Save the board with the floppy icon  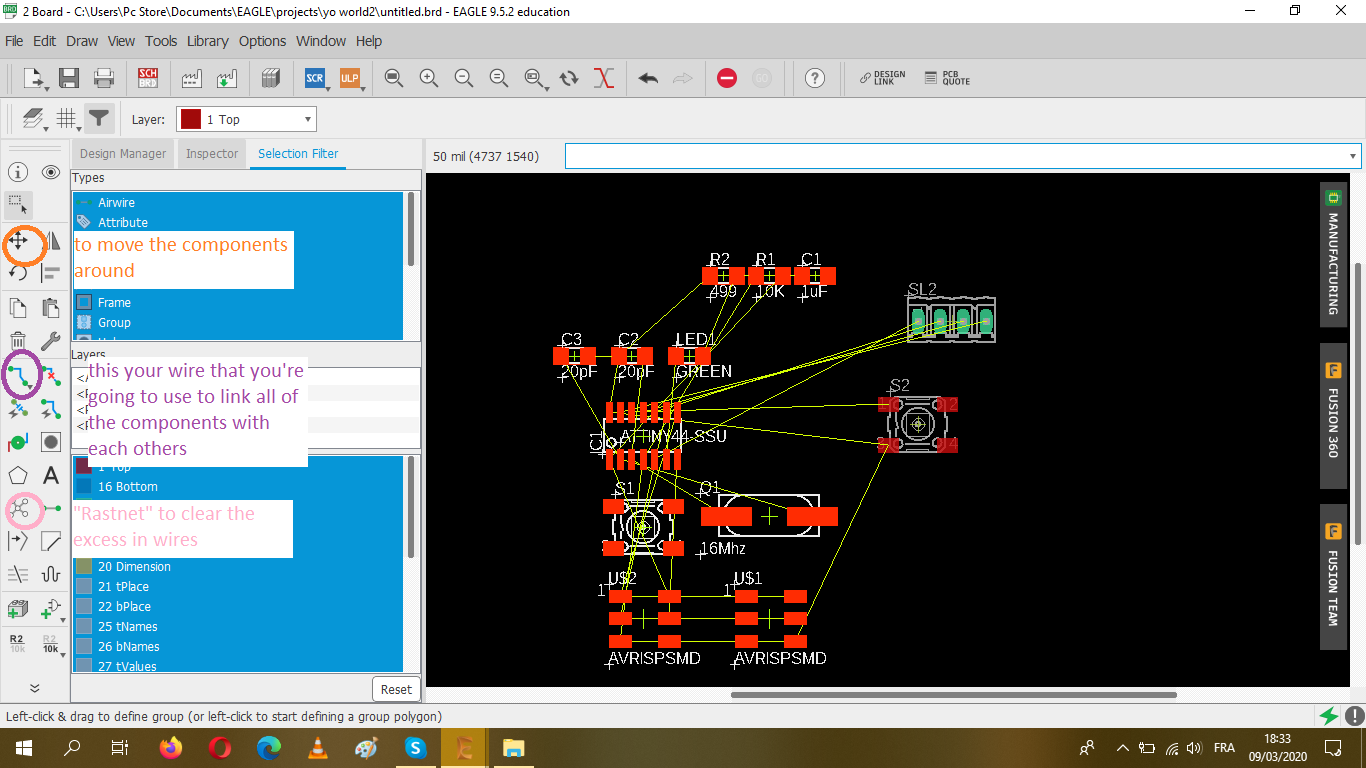click(x=69, y=78)
